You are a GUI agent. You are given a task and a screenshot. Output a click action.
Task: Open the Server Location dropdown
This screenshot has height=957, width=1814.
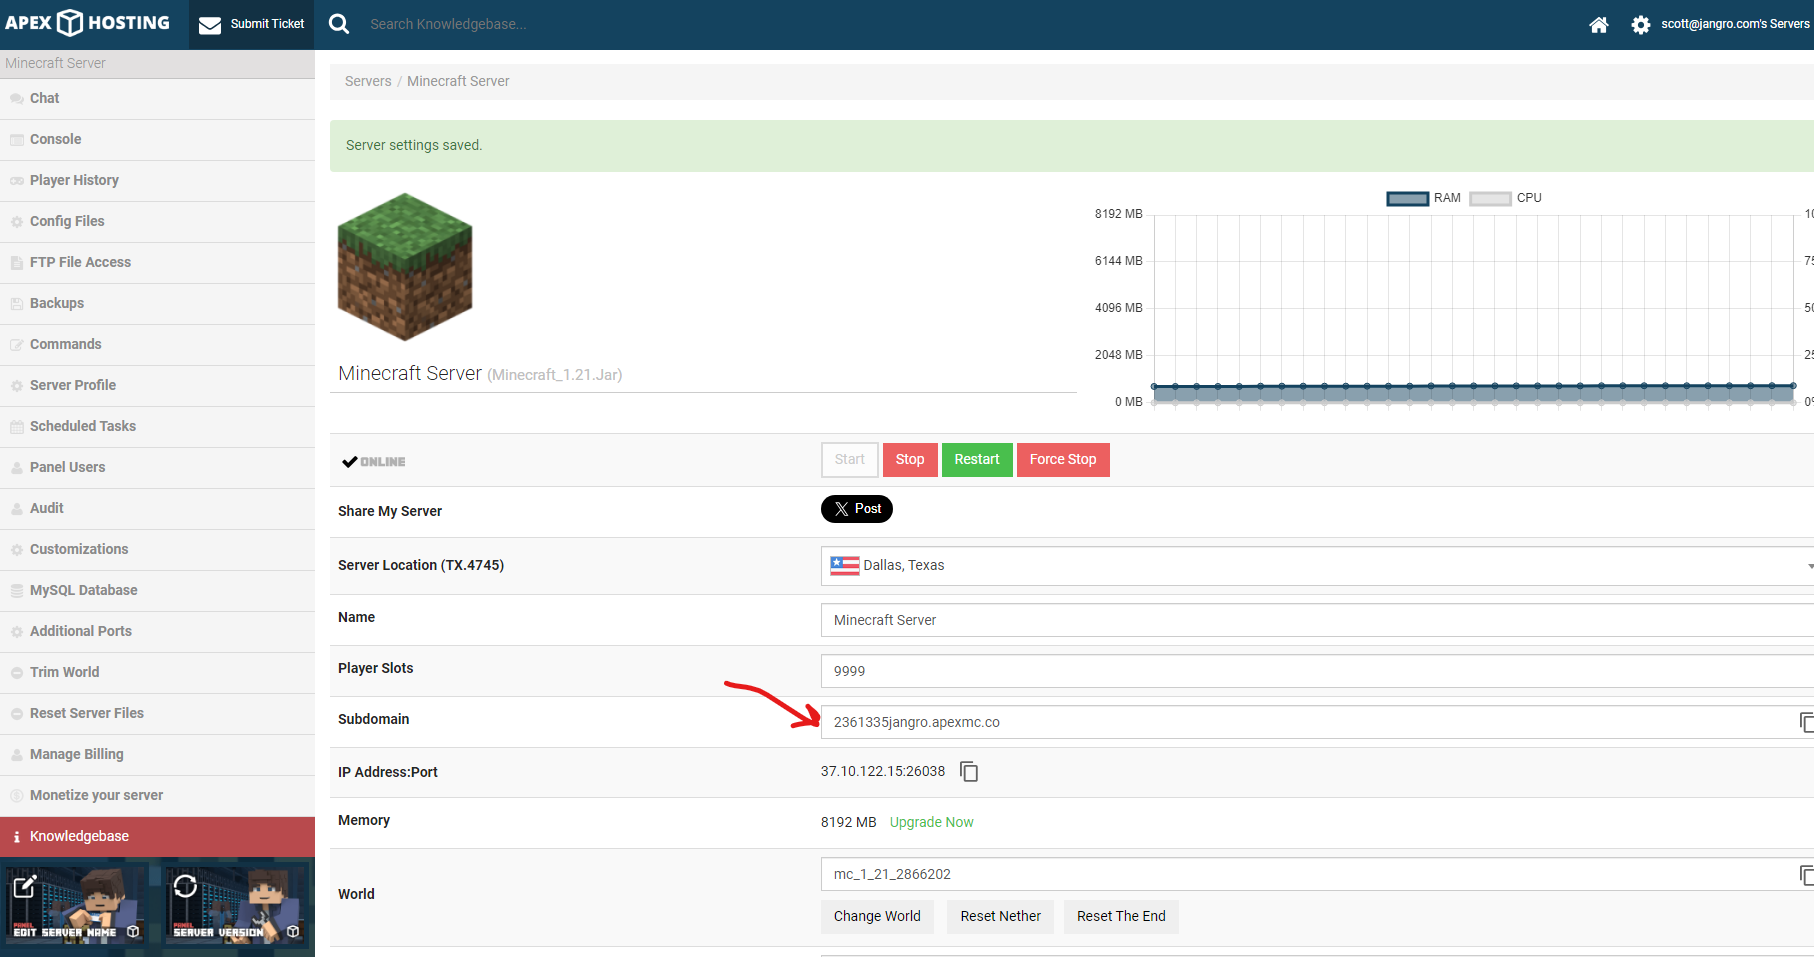click(1317, 566)
